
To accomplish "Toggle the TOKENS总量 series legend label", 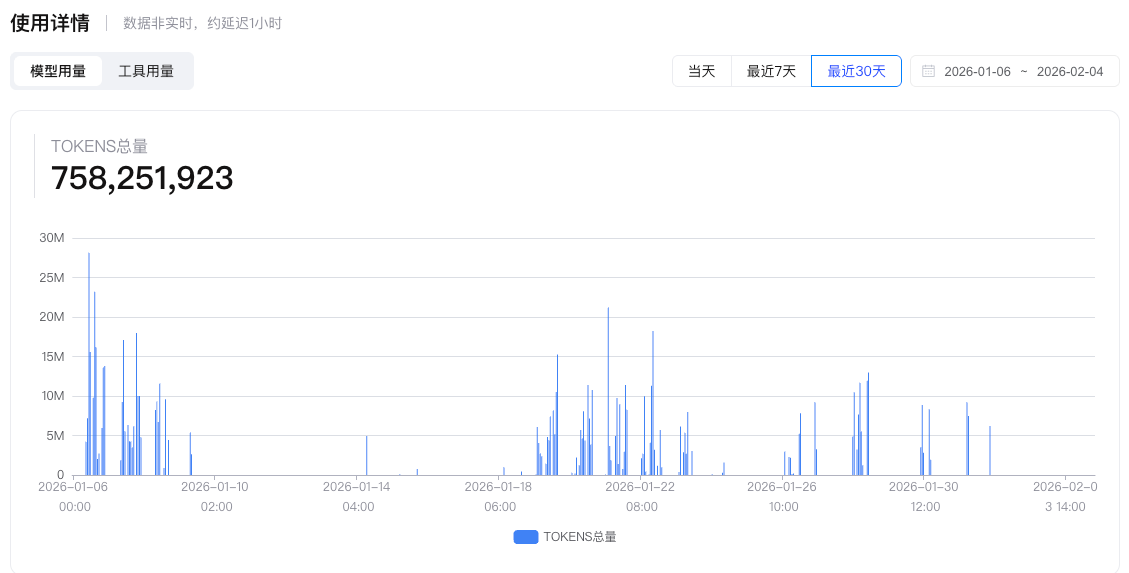I will coord(580,537).
